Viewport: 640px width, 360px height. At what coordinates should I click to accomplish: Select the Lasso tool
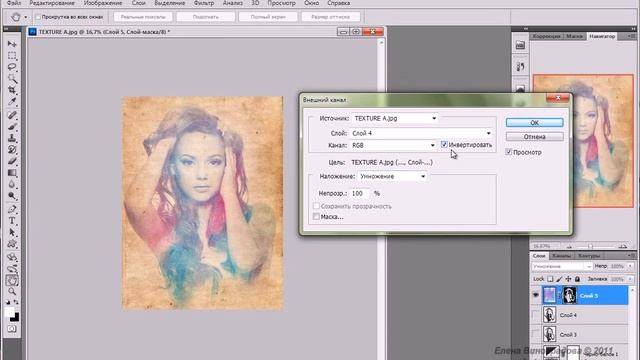[12, 67]
